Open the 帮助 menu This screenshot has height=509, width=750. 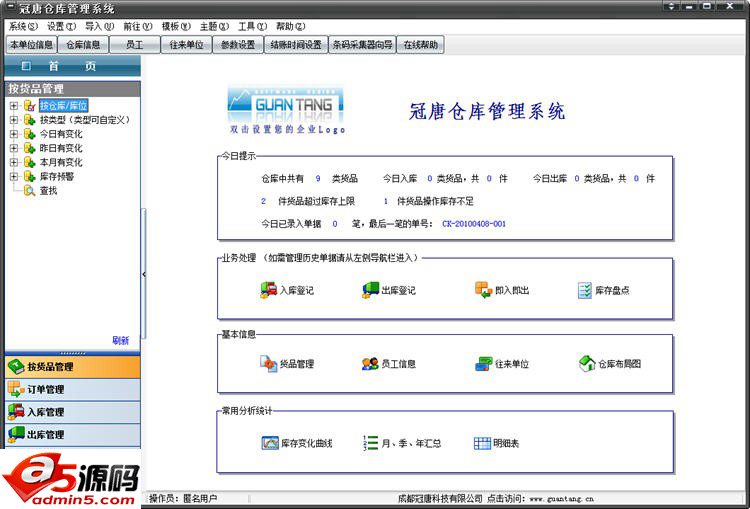click(x=290, y=26)
